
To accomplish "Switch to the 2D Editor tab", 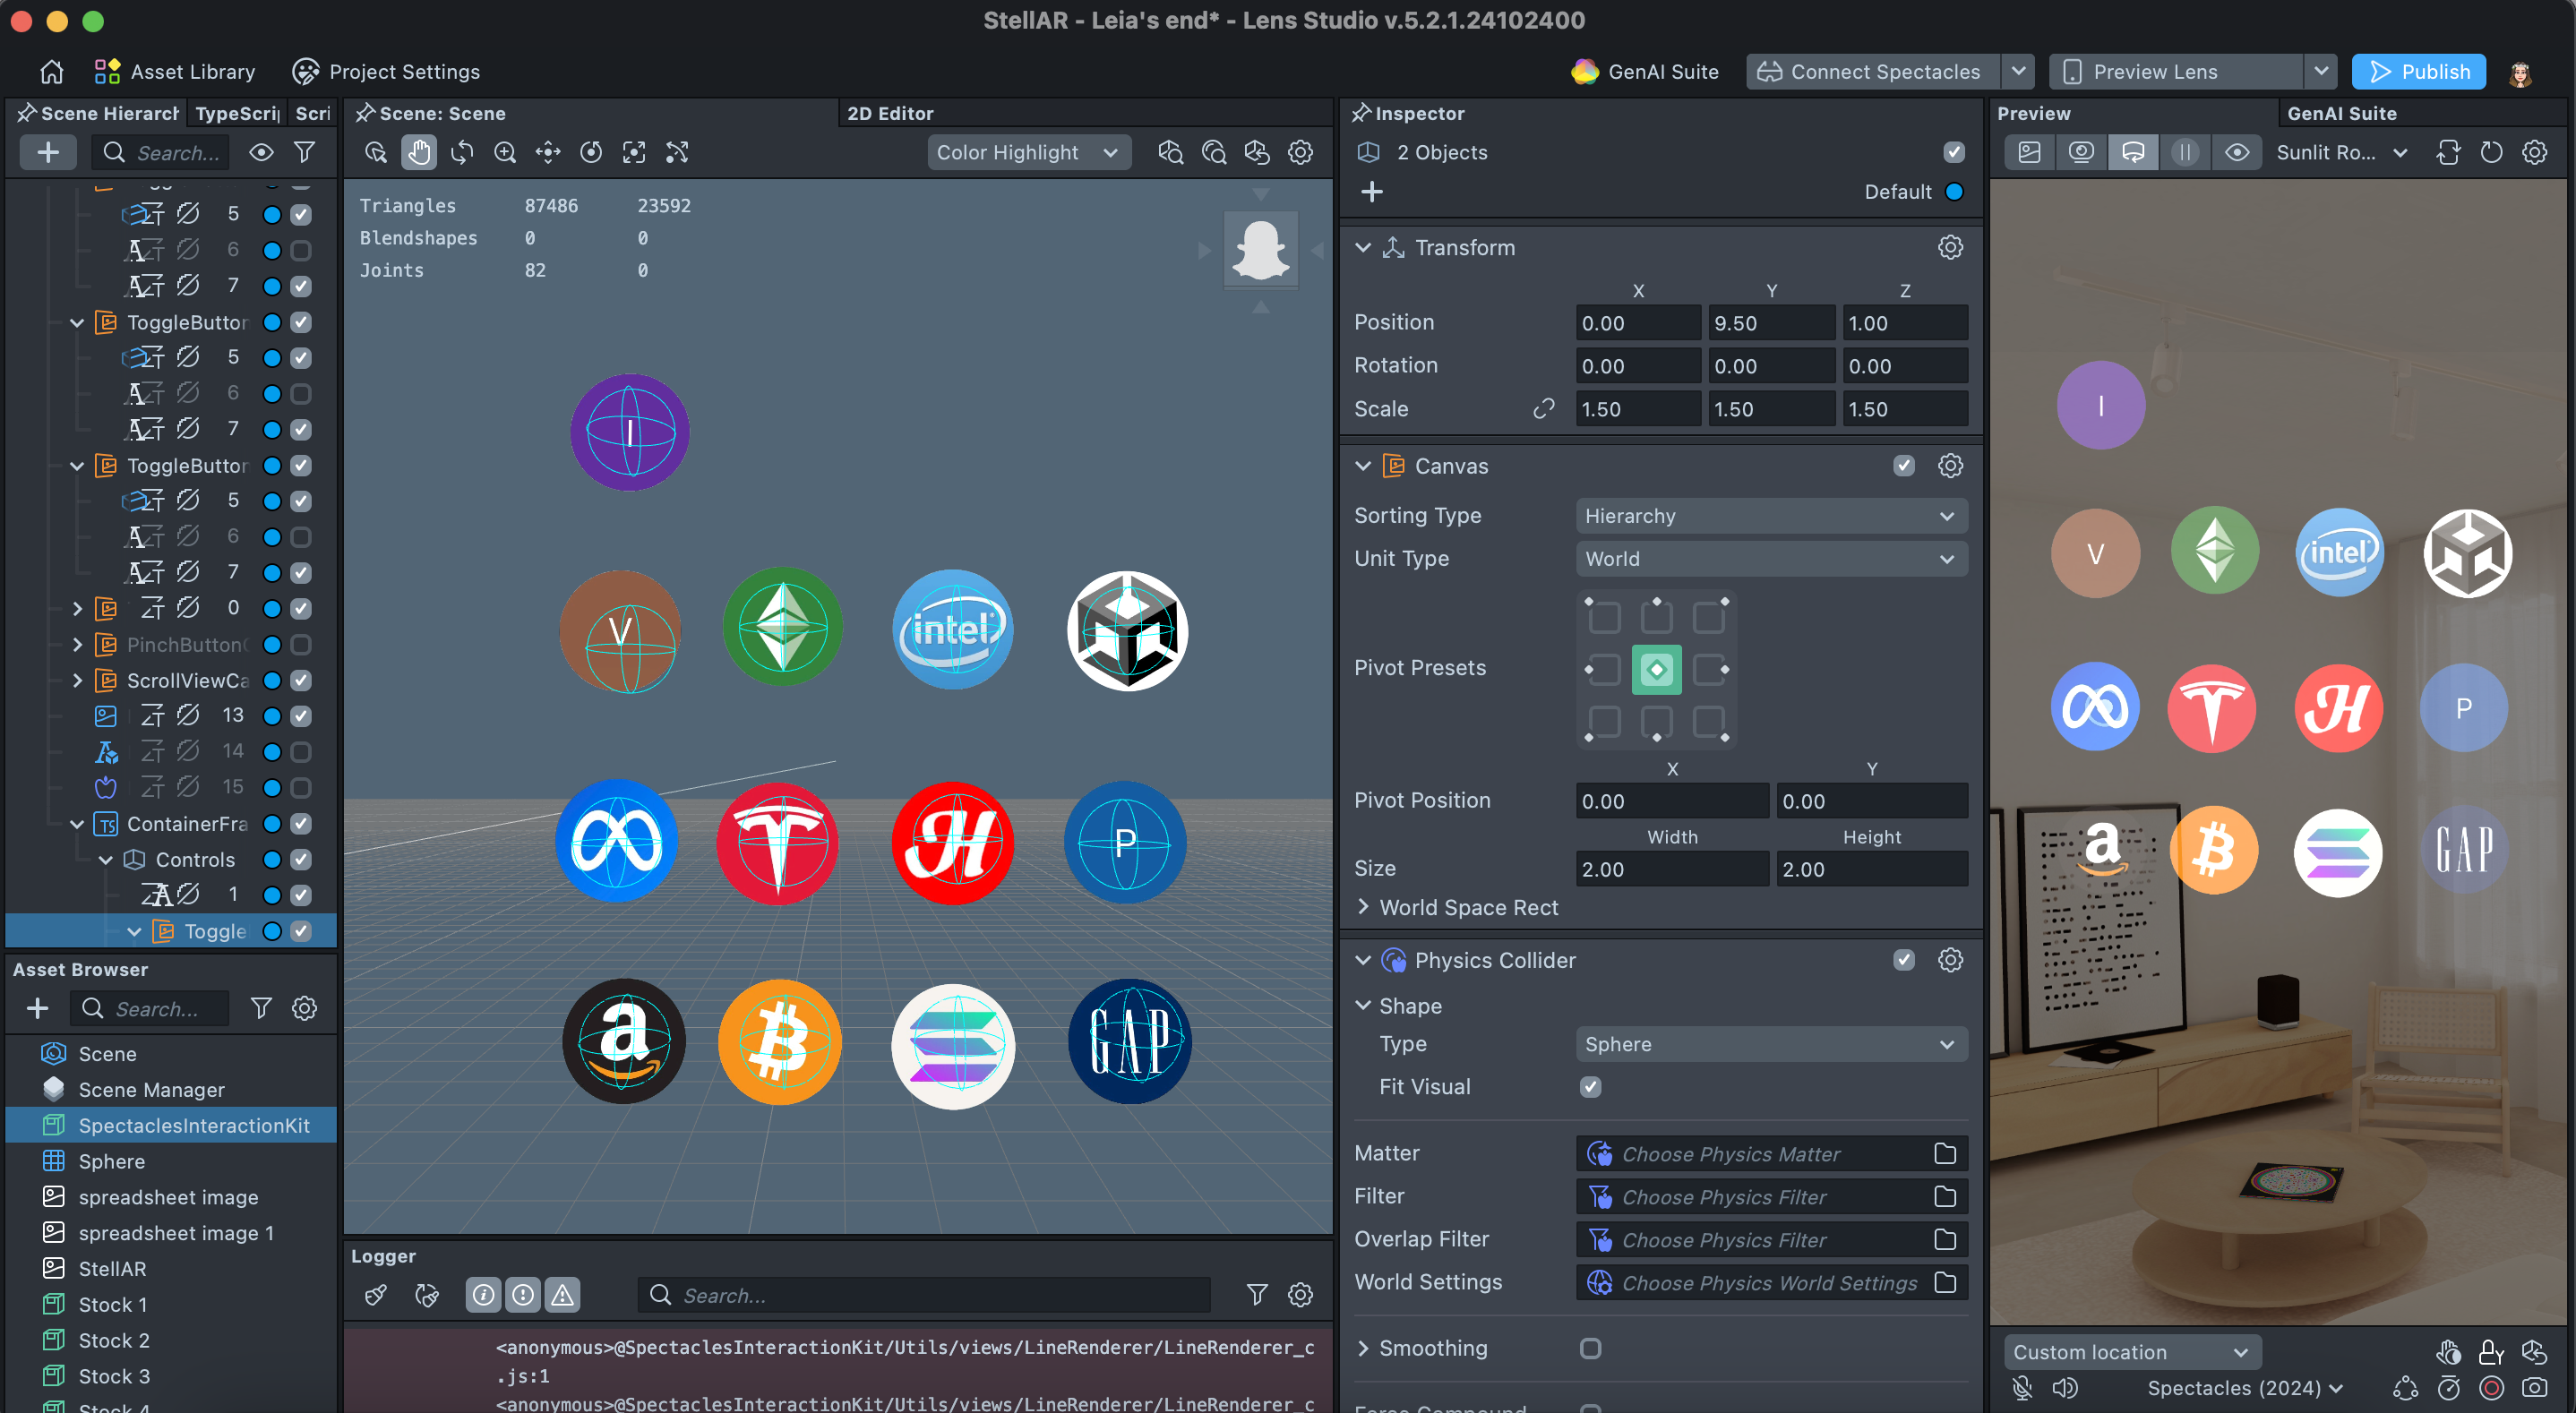I will tap(890, 113).
